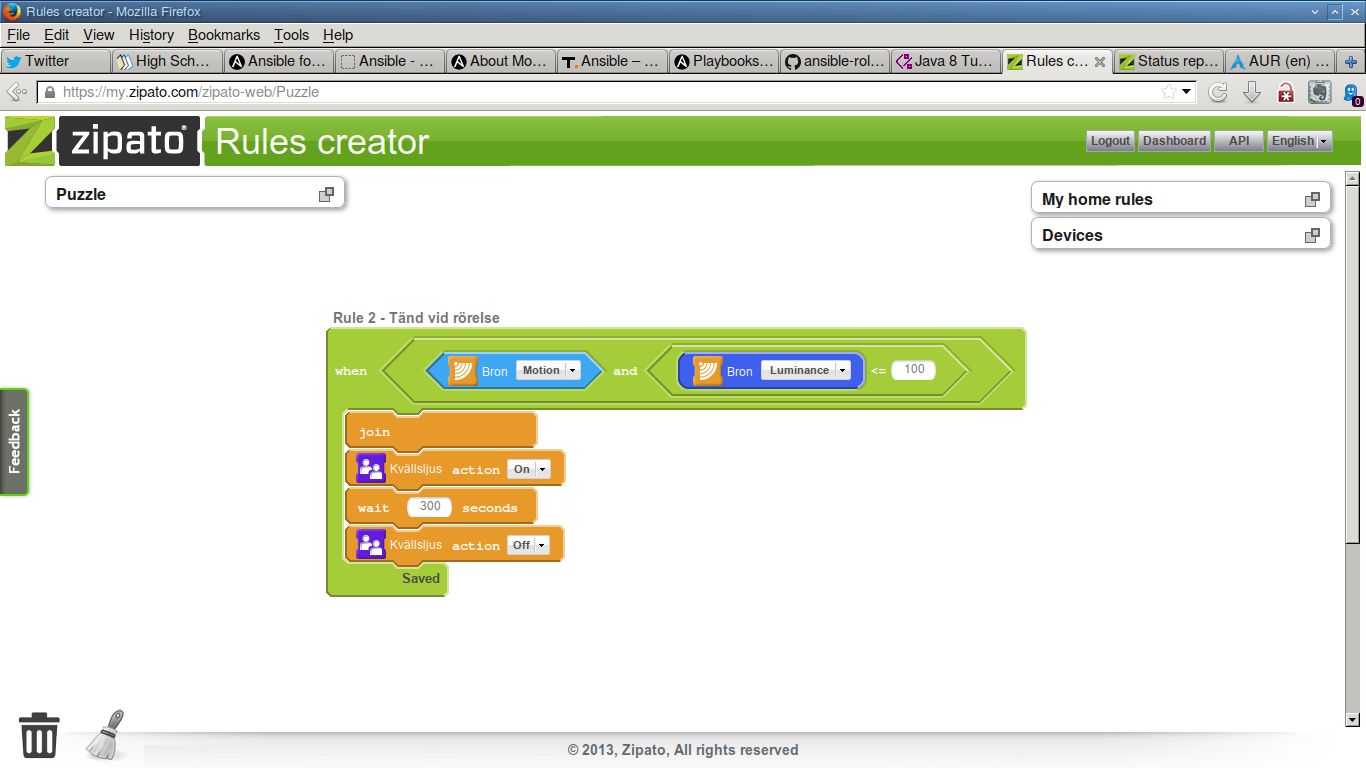Viewport: 1366px width, 768px height.
Task: Reload the page with the refresh icon
Action: (1218, 92)
